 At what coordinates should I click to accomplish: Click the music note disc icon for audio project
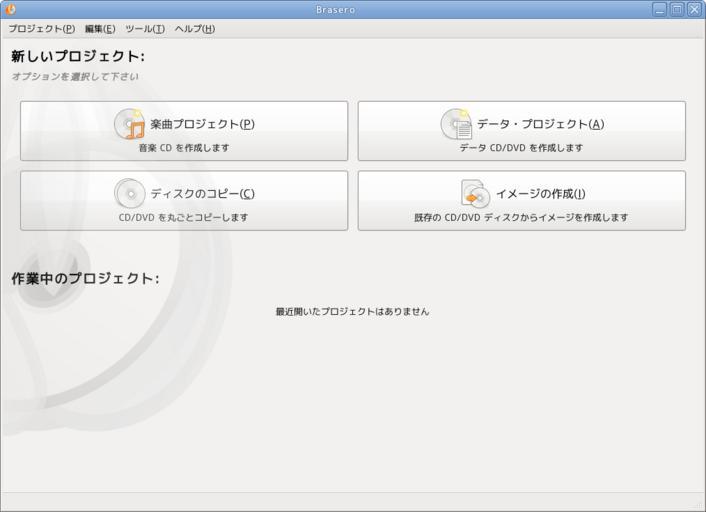(130, 124)
